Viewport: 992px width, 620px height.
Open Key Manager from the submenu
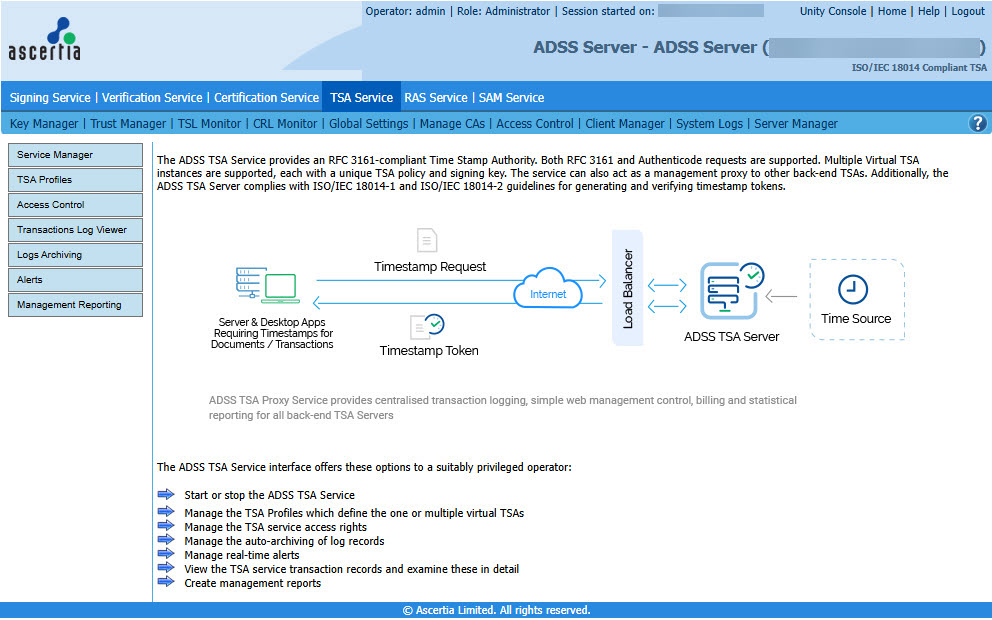(44, 124)
